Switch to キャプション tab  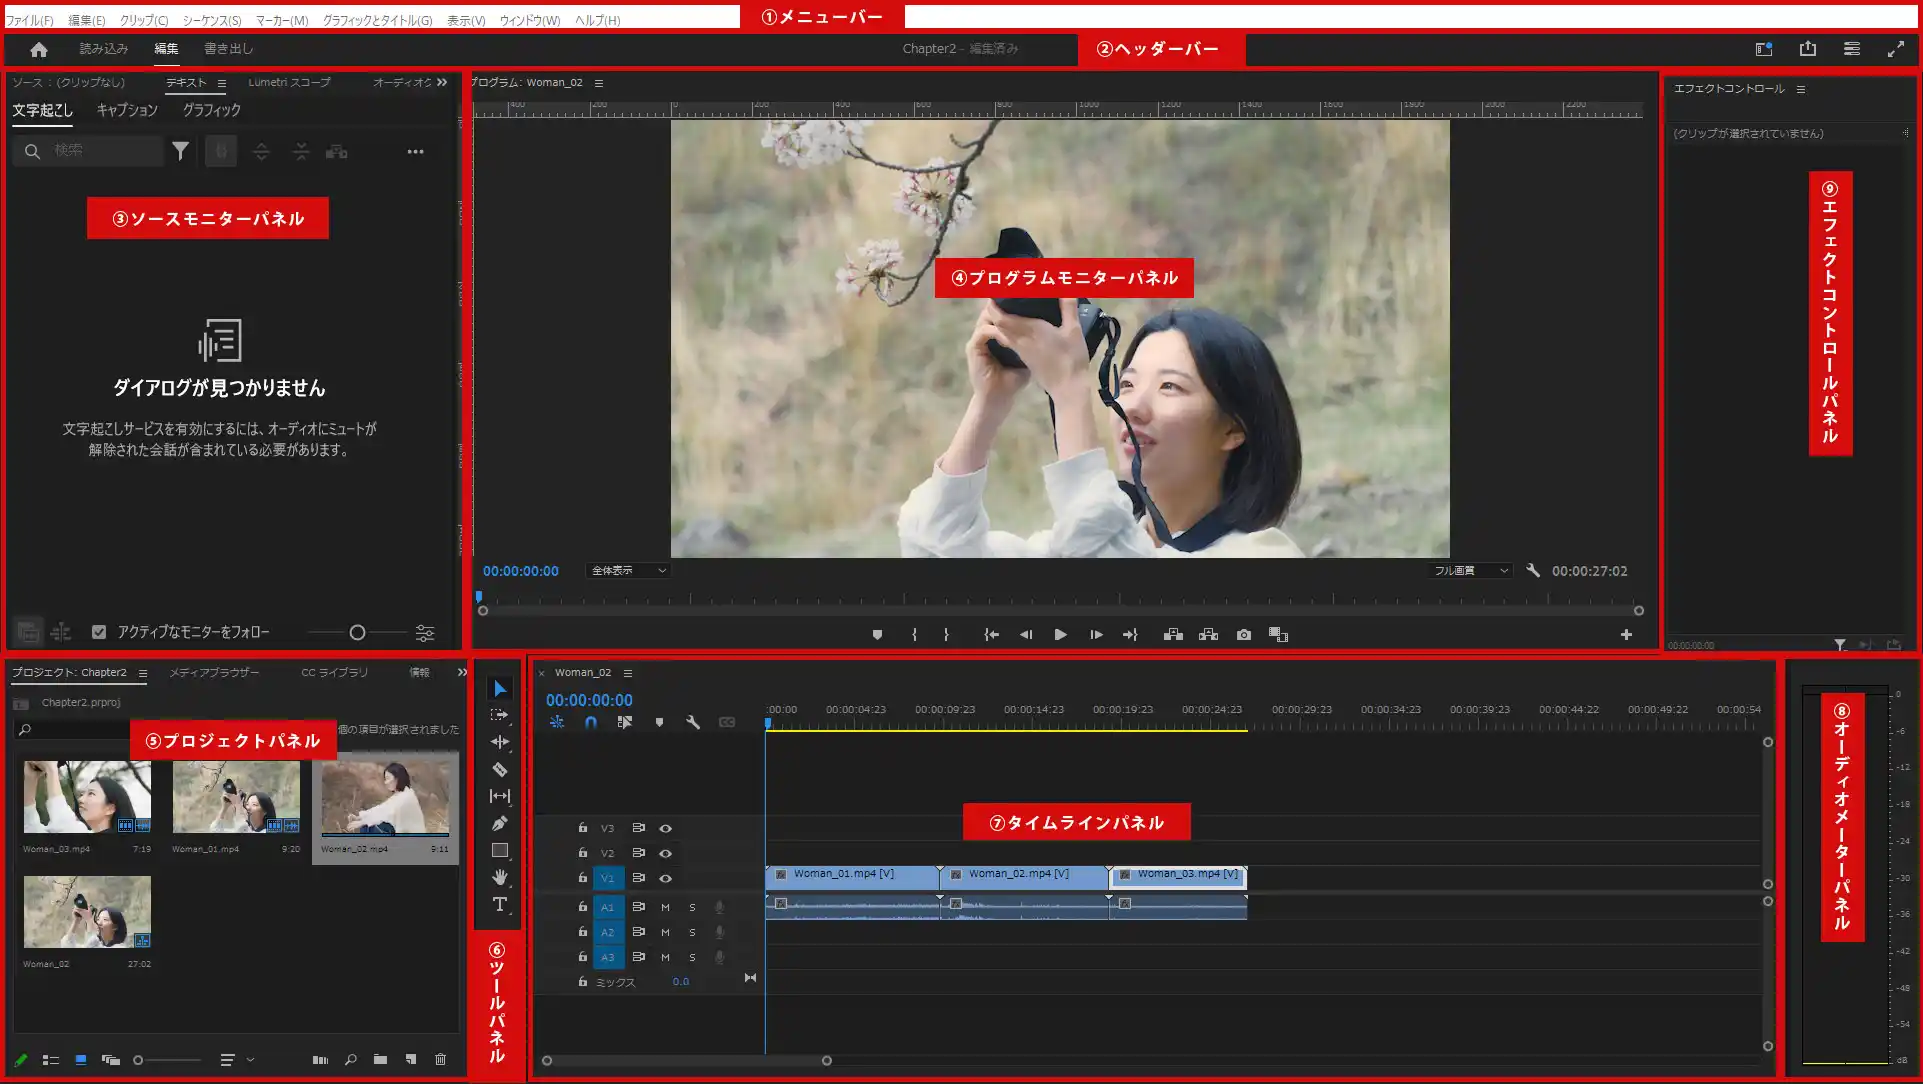click(127, 110)
